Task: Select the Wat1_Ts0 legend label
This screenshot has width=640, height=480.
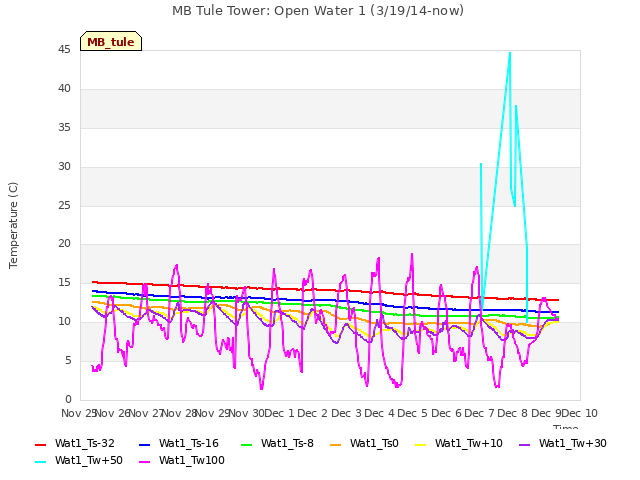Action: coord(374,443)
